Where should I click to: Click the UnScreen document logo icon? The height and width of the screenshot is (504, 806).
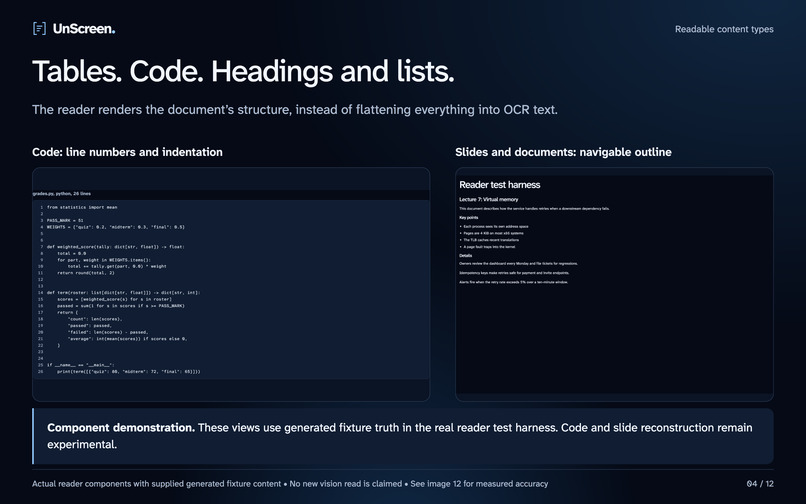click(39, 29)
